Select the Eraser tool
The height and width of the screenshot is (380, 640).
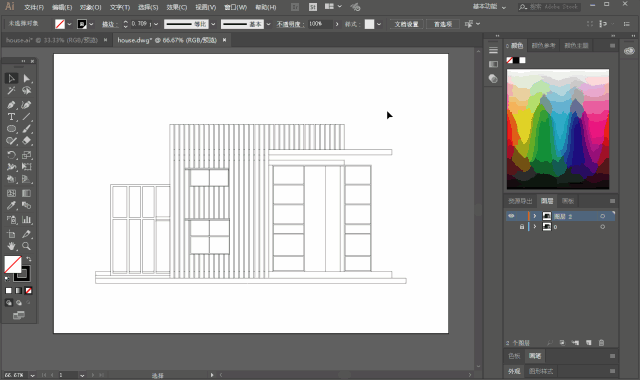tap(27, 141)
